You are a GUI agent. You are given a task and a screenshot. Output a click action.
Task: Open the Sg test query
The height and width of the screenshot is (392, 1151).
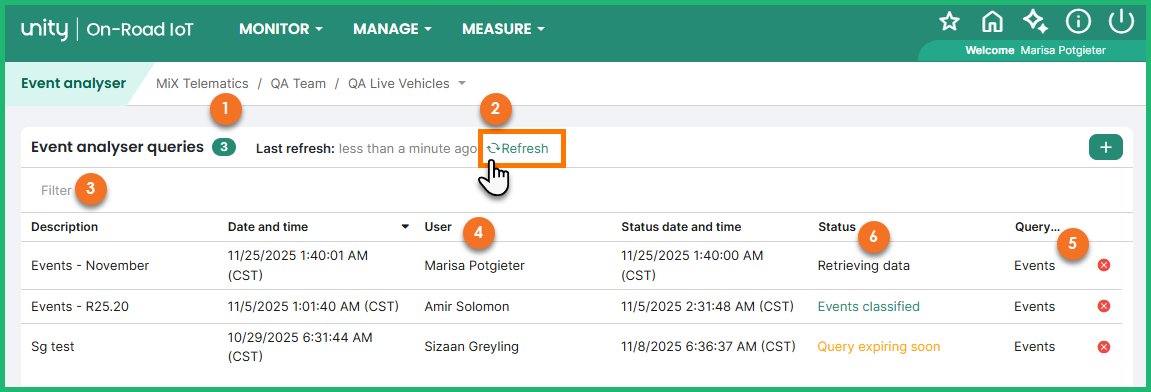53,346
